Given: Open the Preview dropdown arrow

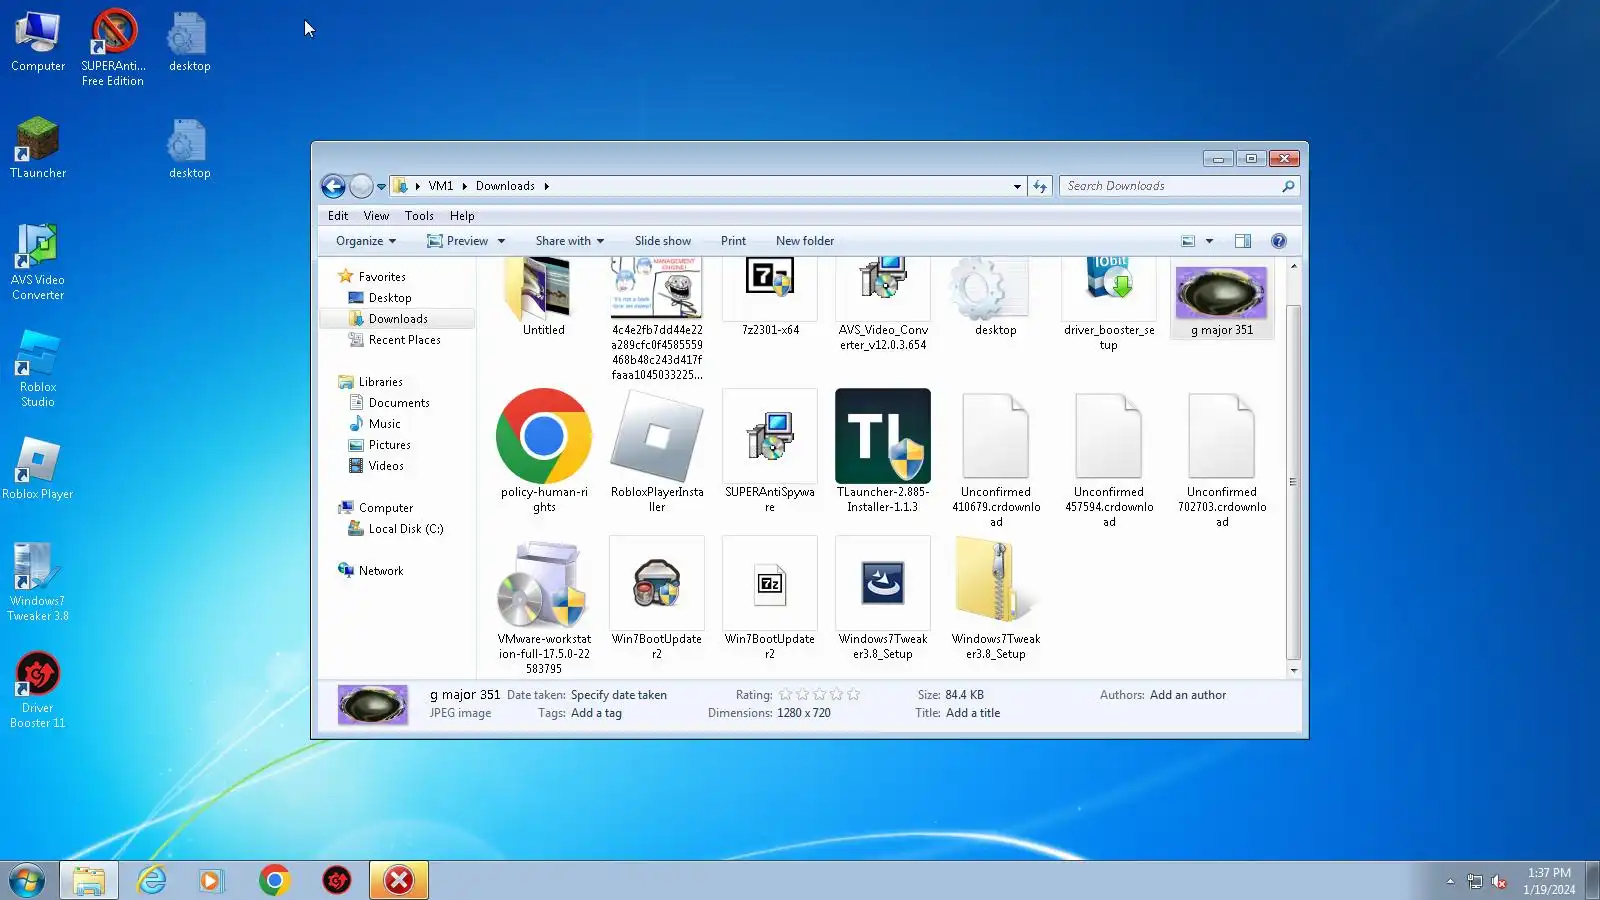Looking at the screenshot, I should [501, 241].
